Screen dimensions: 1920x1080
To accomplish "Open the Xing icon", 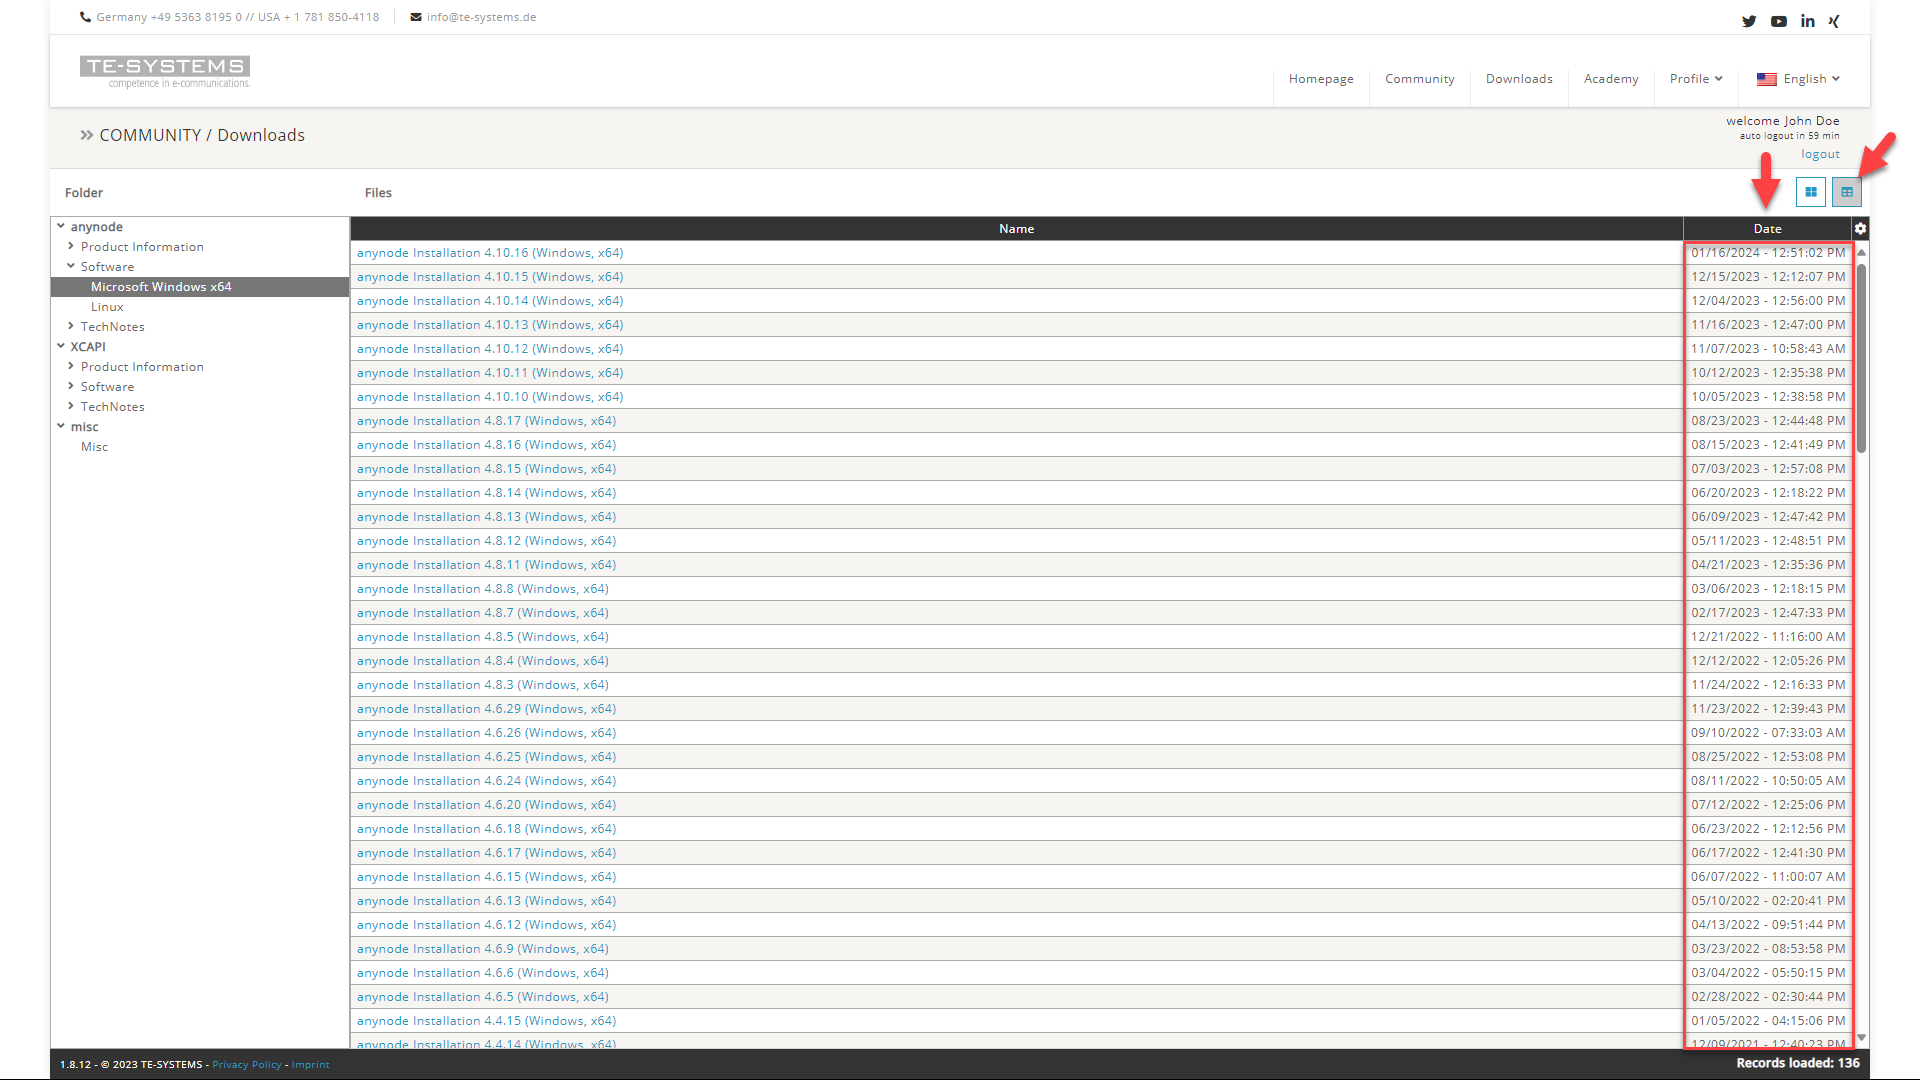I will pos(1834,21).
